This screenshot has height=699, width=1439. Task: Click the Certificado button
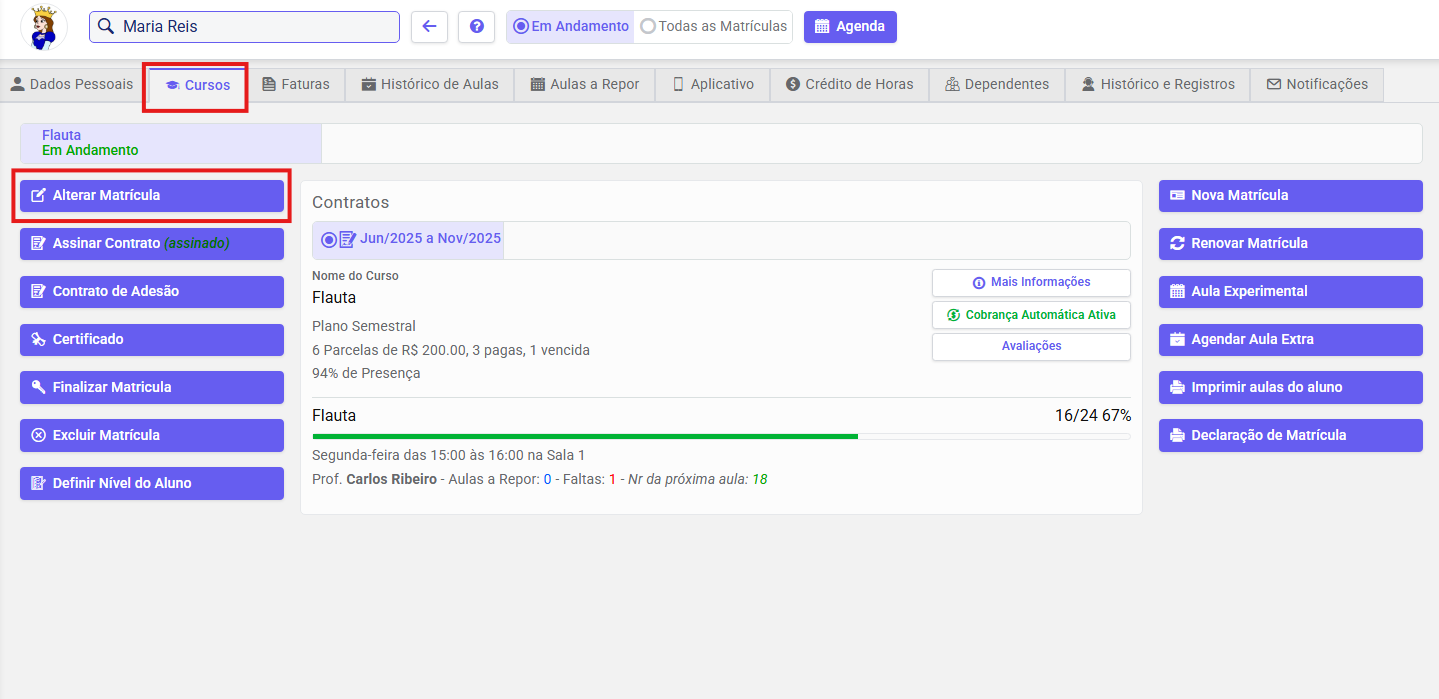pos(152,339)
